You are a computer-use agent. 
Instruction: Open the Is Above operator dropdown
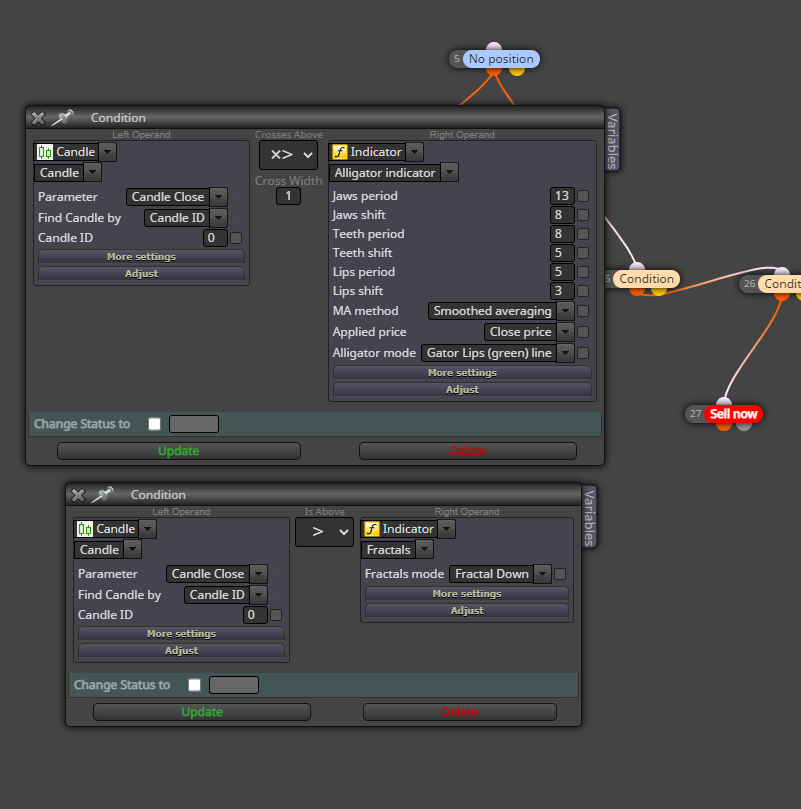(x=324, y=532)
